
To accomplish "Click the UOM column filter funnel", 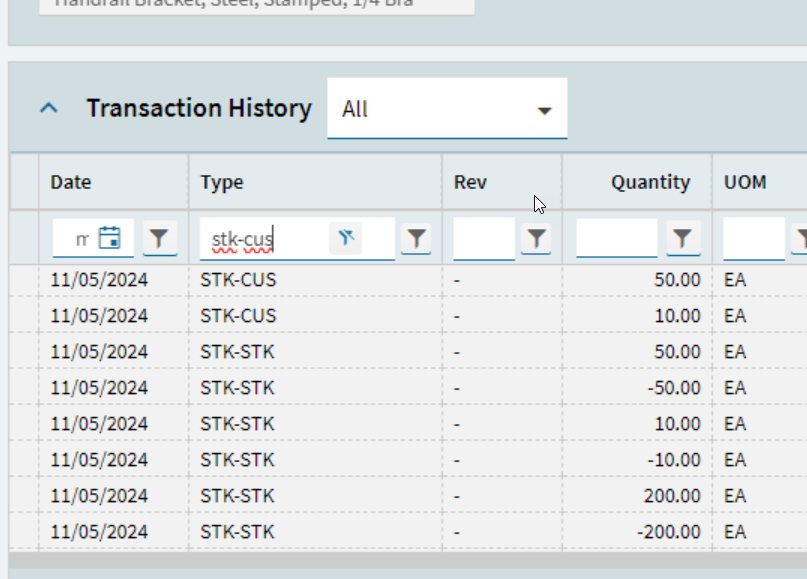I will [x=800, y=238].
